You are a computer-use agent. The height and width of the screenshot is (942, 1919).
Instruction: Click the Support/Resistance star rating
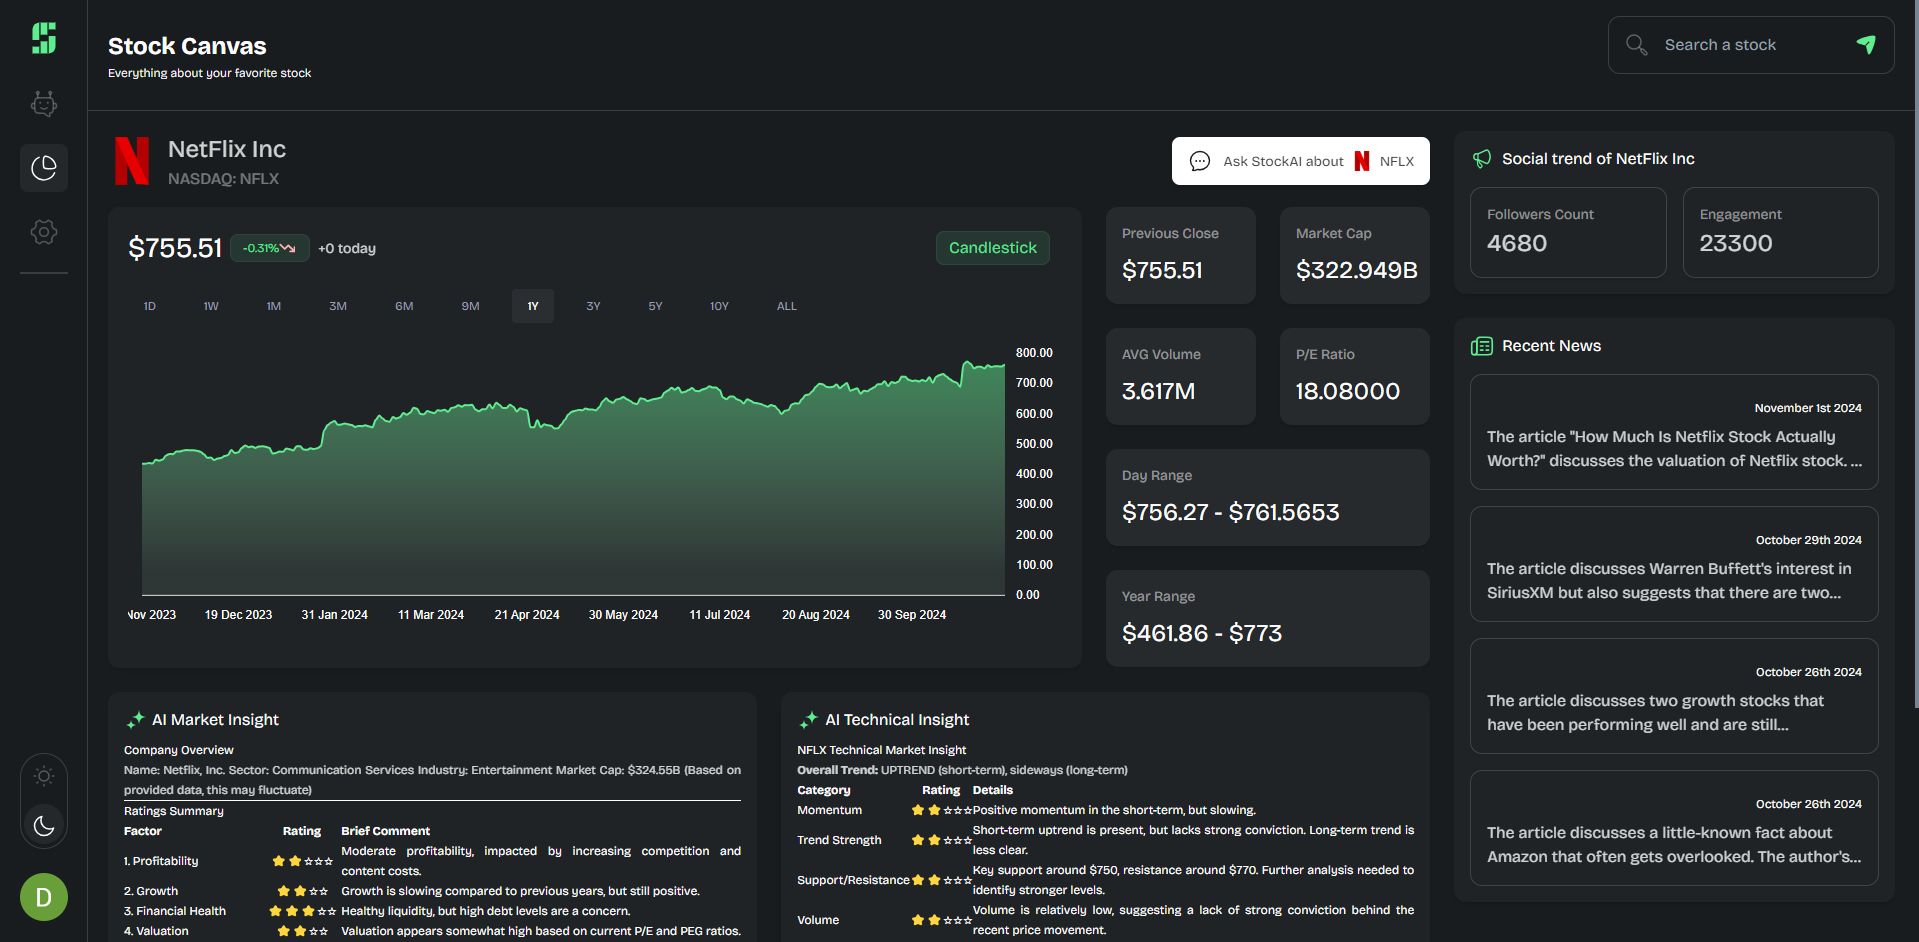[x=942, y=880]
